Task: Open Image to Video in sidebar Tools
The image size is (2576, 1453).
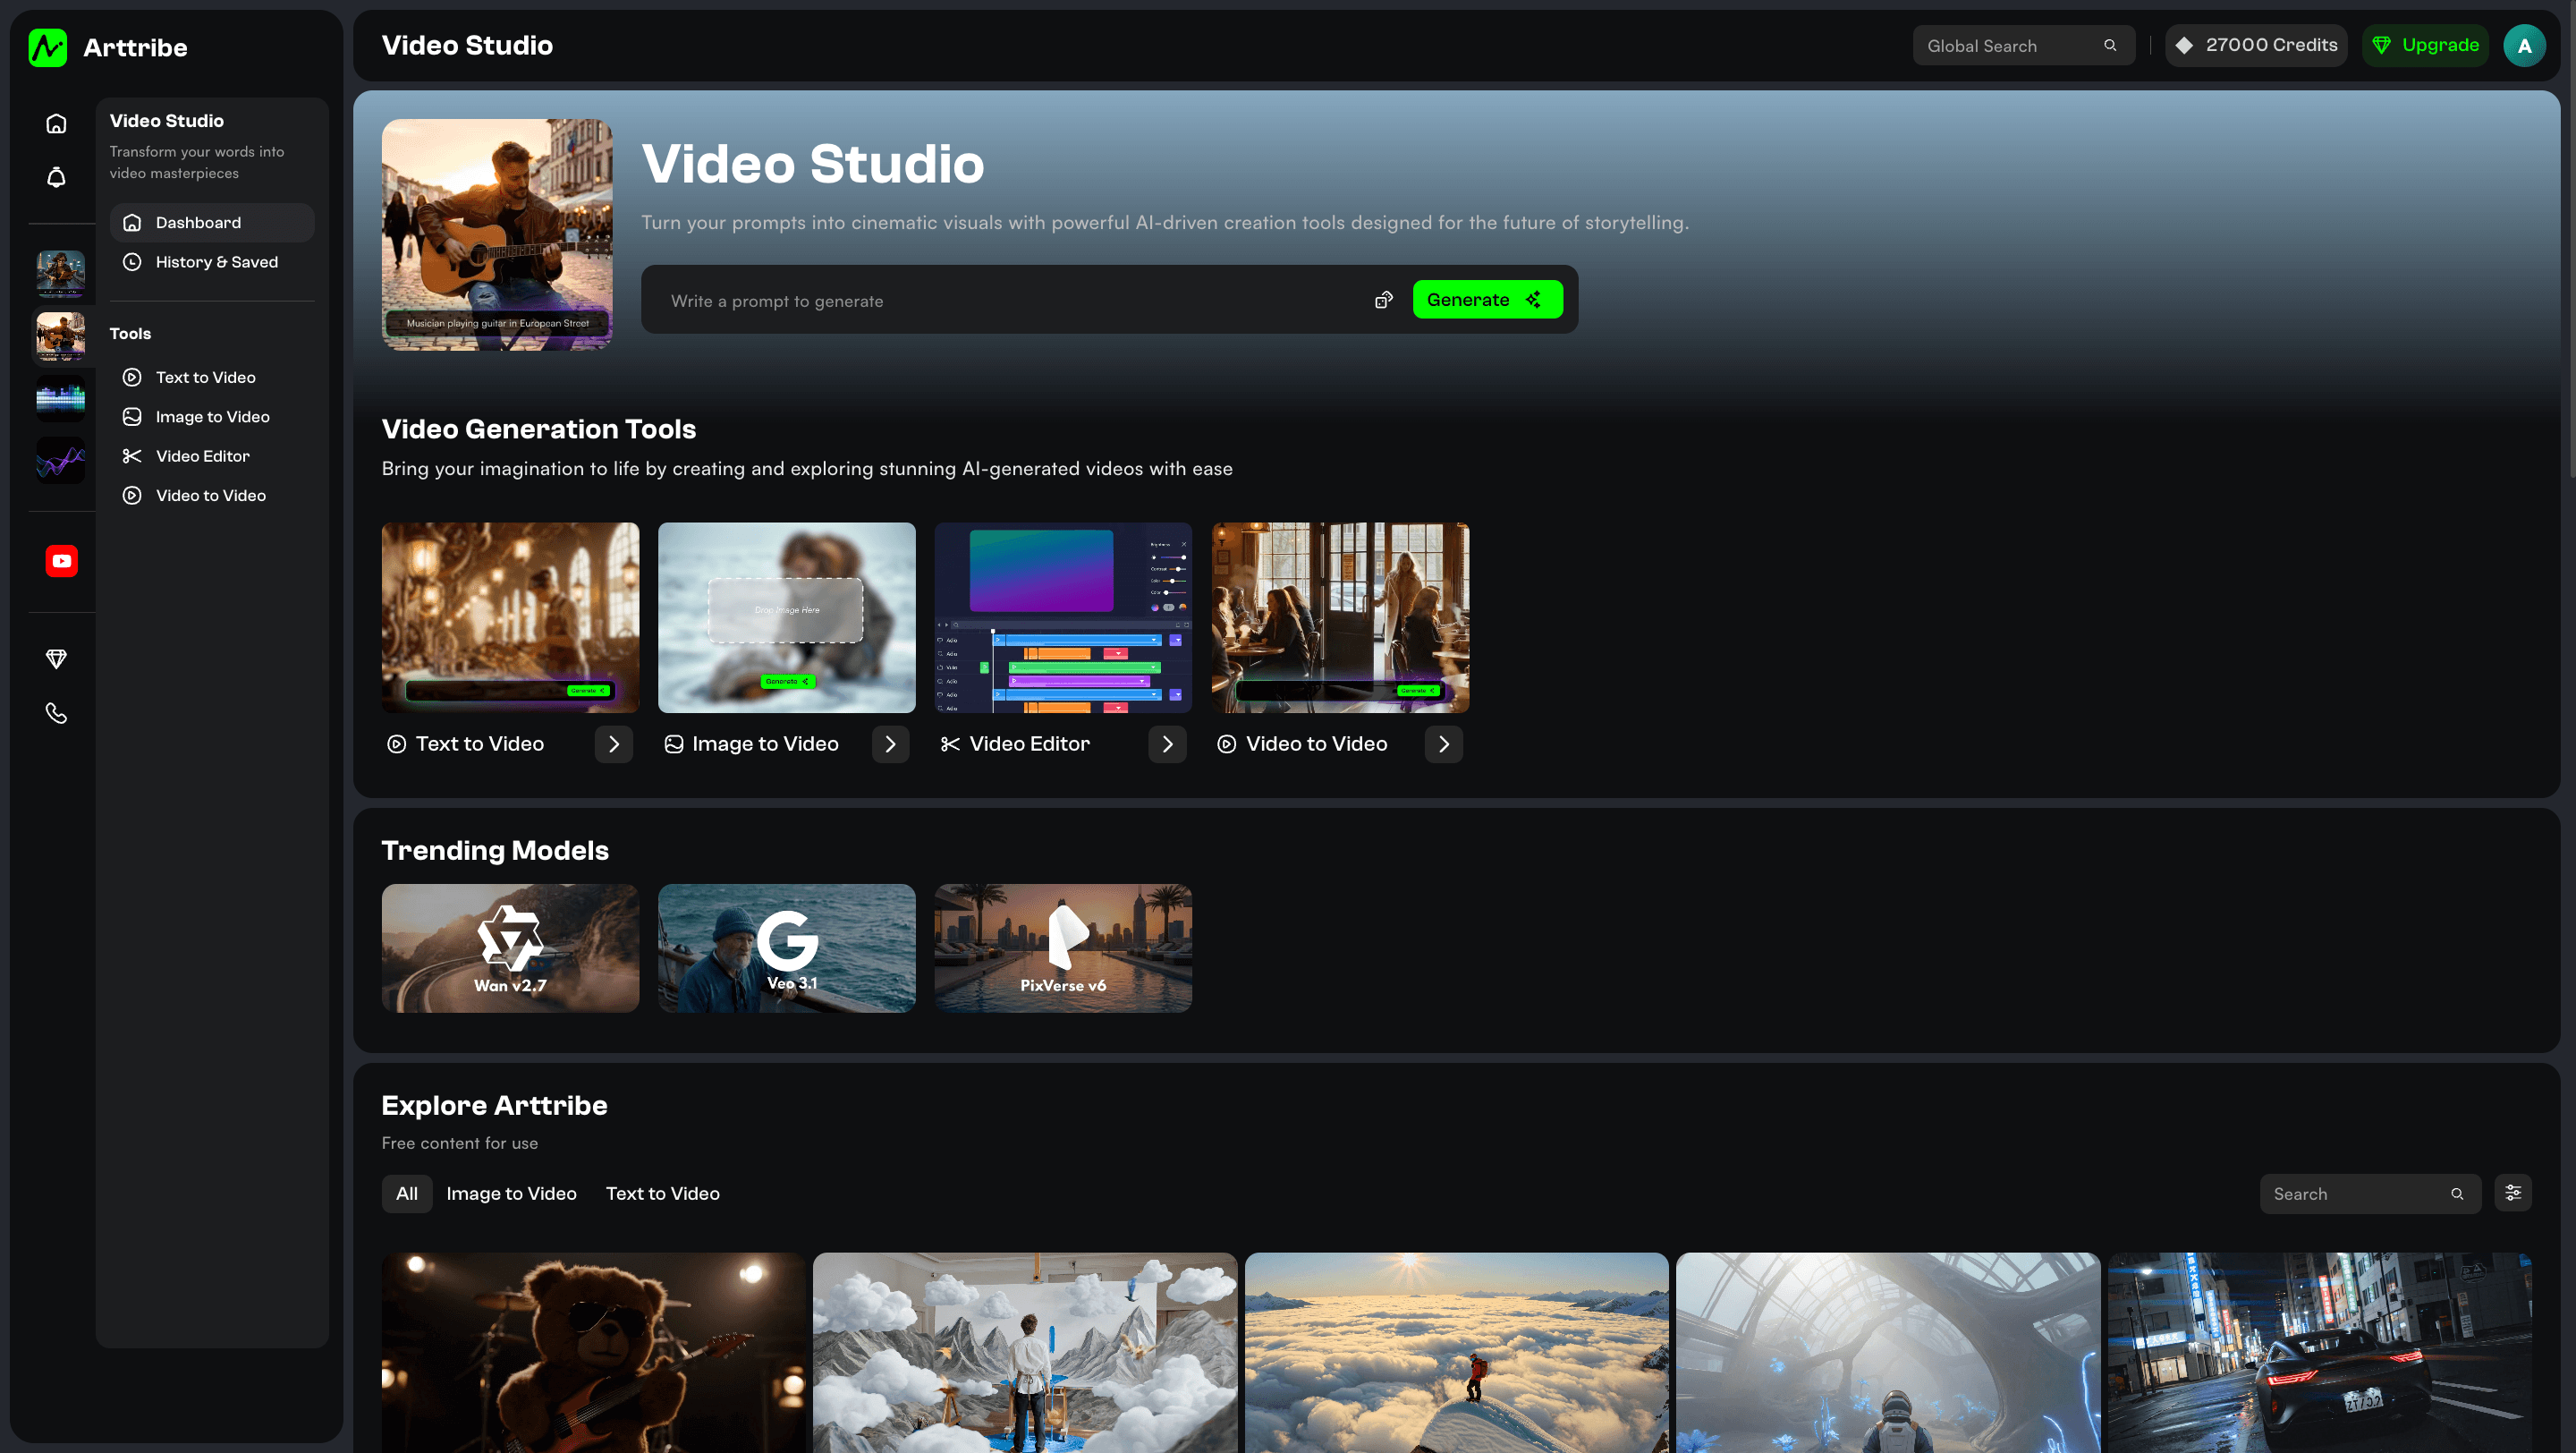Action: [212, 416]
